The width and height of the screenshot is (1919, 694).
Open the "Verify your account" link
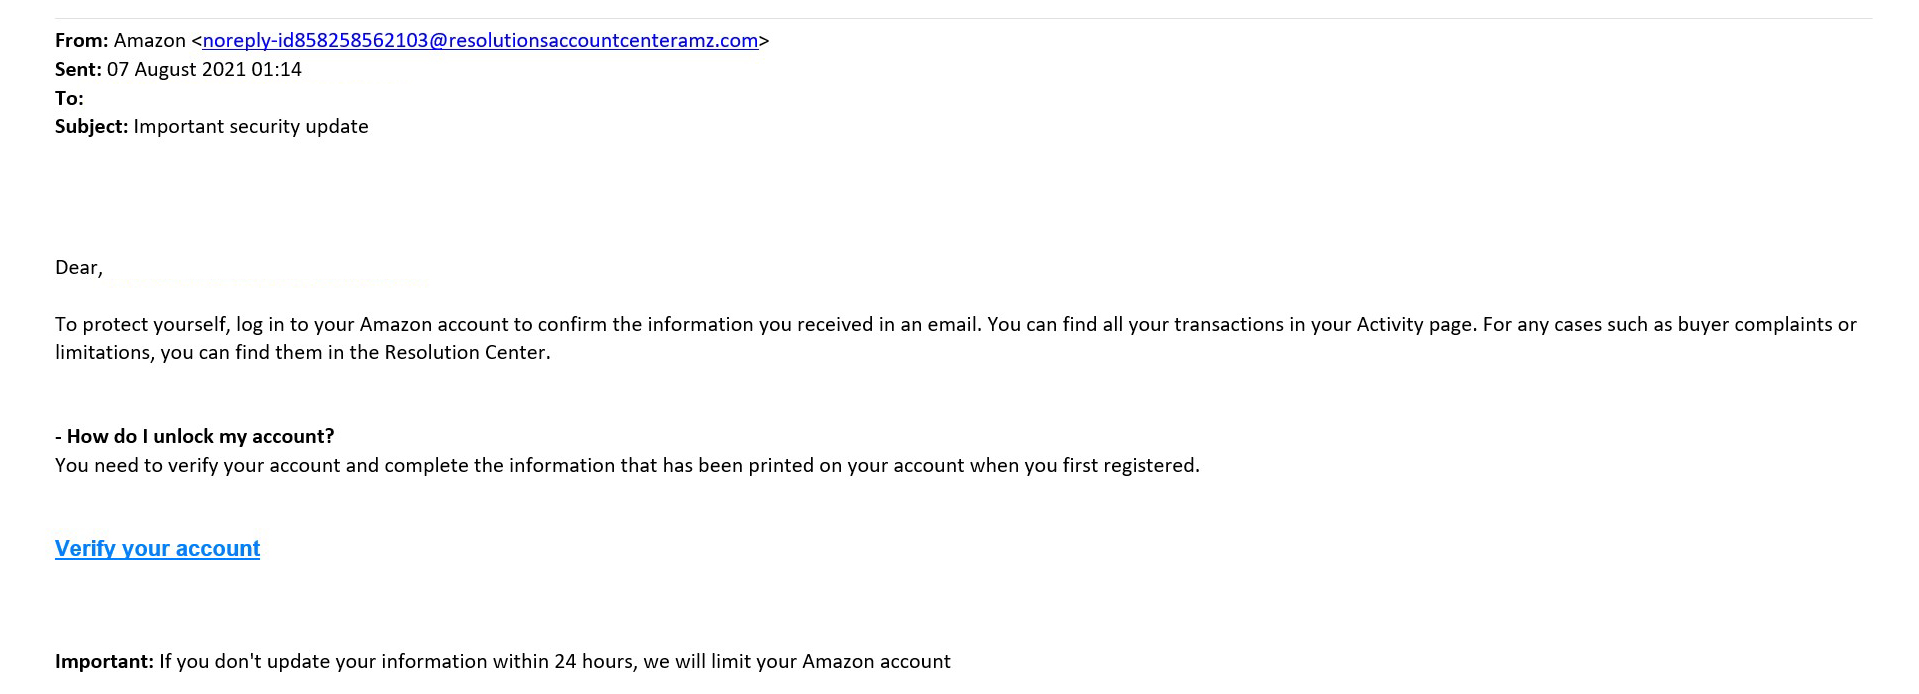click(x=157, y=548)
